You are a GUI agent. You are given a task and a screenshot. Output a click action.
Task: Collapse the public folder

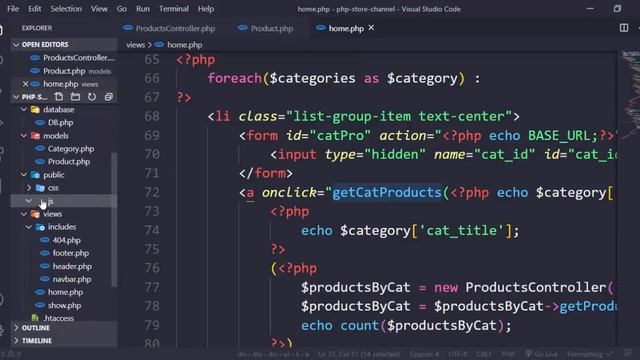pos(24,175)
